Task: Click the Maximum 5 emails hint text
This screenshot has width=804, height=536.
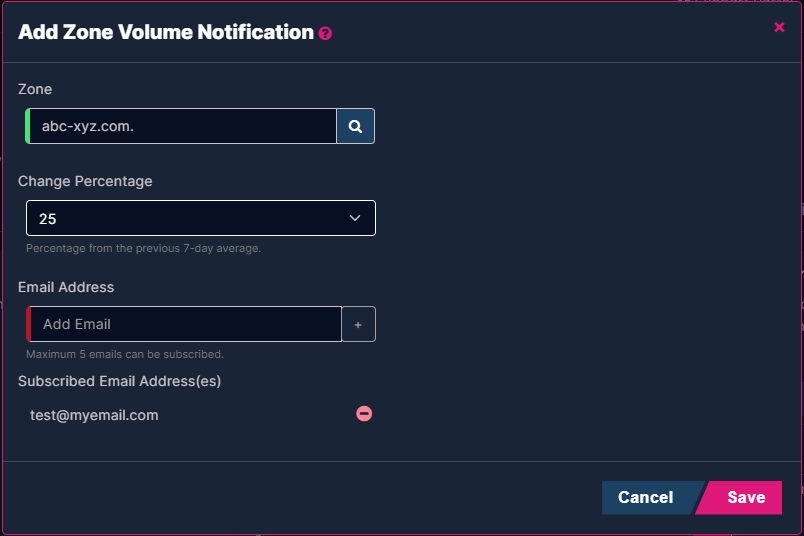Action: [125, 354]
